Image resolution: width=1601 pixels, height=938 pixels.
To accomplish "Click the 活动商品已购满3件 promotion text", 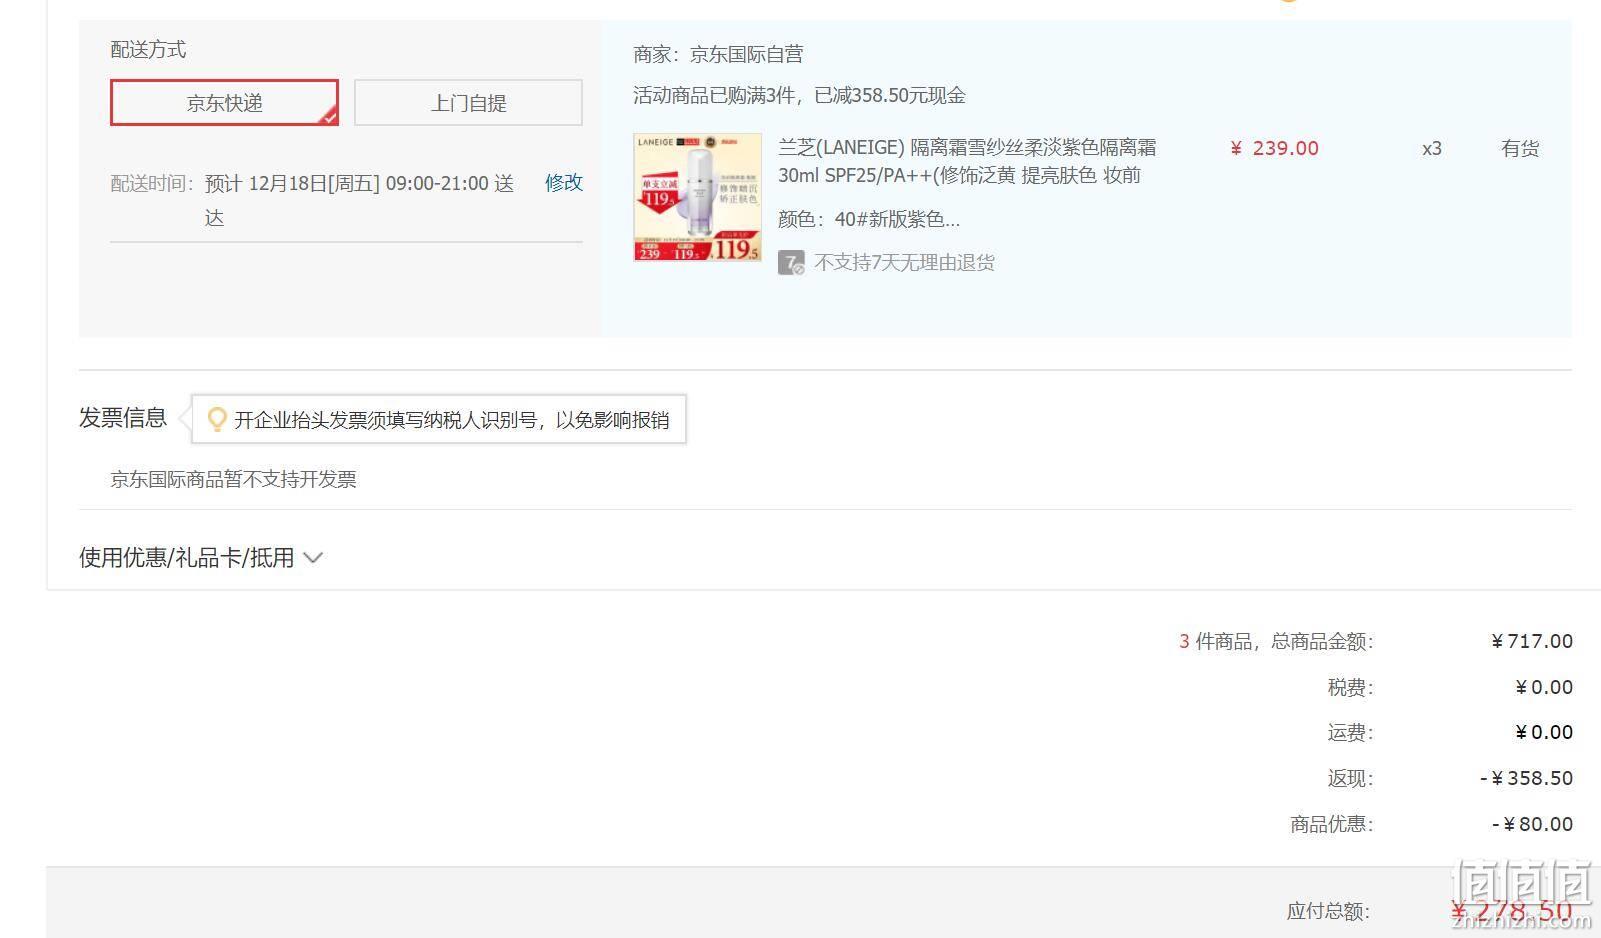I will tap(799, 95).
